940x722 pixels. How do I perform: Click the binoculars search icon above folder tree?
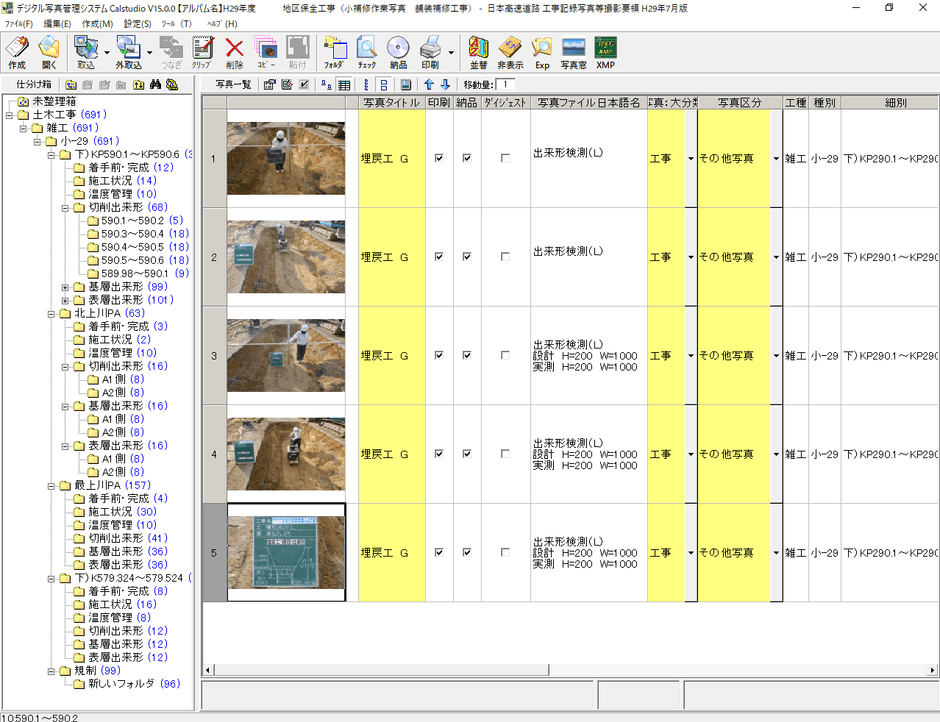[156, 85]
